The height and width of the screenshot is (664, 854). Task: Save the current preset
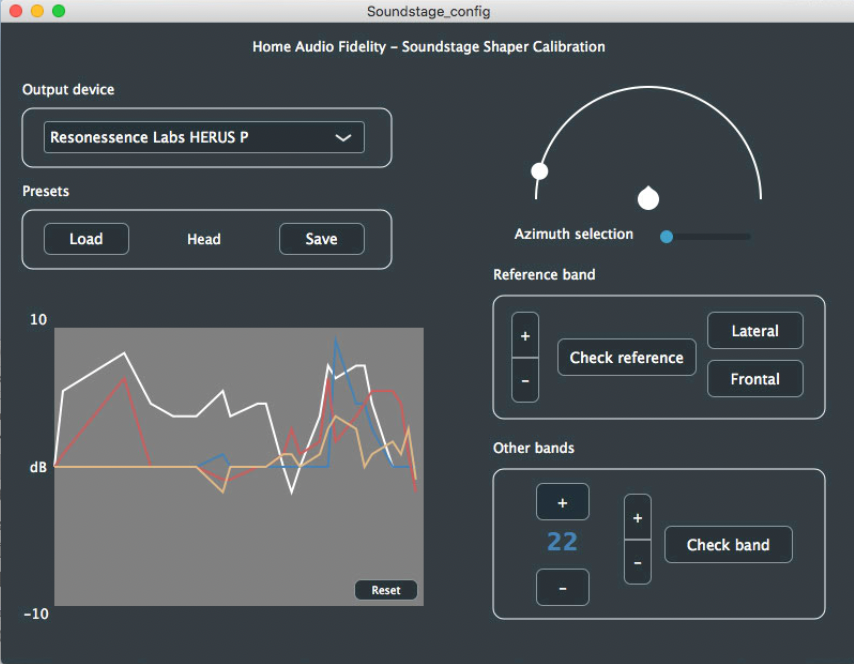tap(321, 239)
